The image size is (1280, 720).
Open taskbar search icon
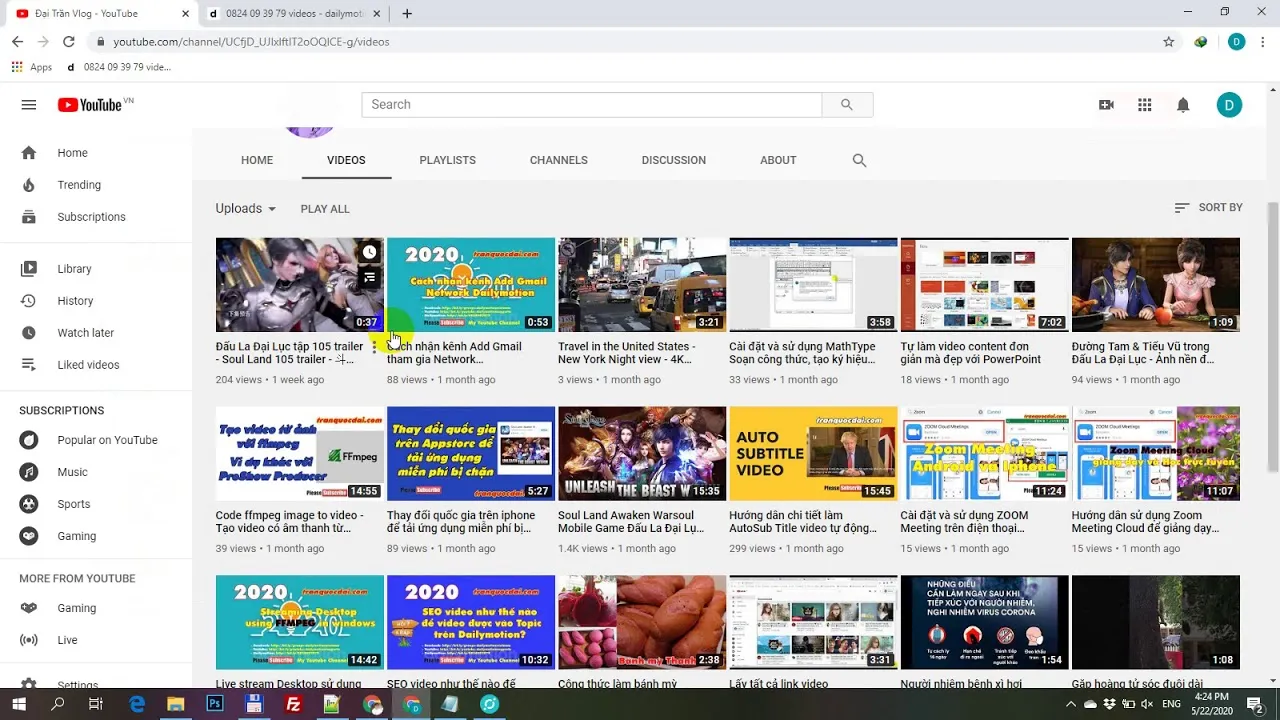[x=57, y=704]
